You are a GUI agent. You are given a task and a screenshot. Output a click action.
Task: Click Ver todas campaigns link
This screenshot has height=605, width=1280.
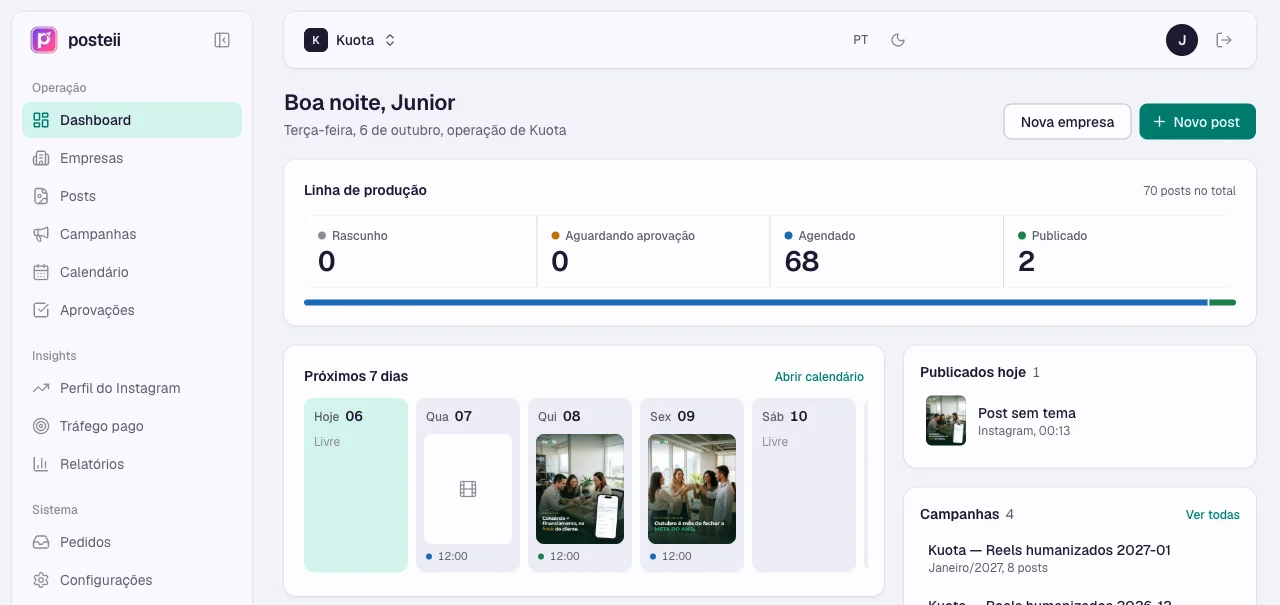[1212, 515]
